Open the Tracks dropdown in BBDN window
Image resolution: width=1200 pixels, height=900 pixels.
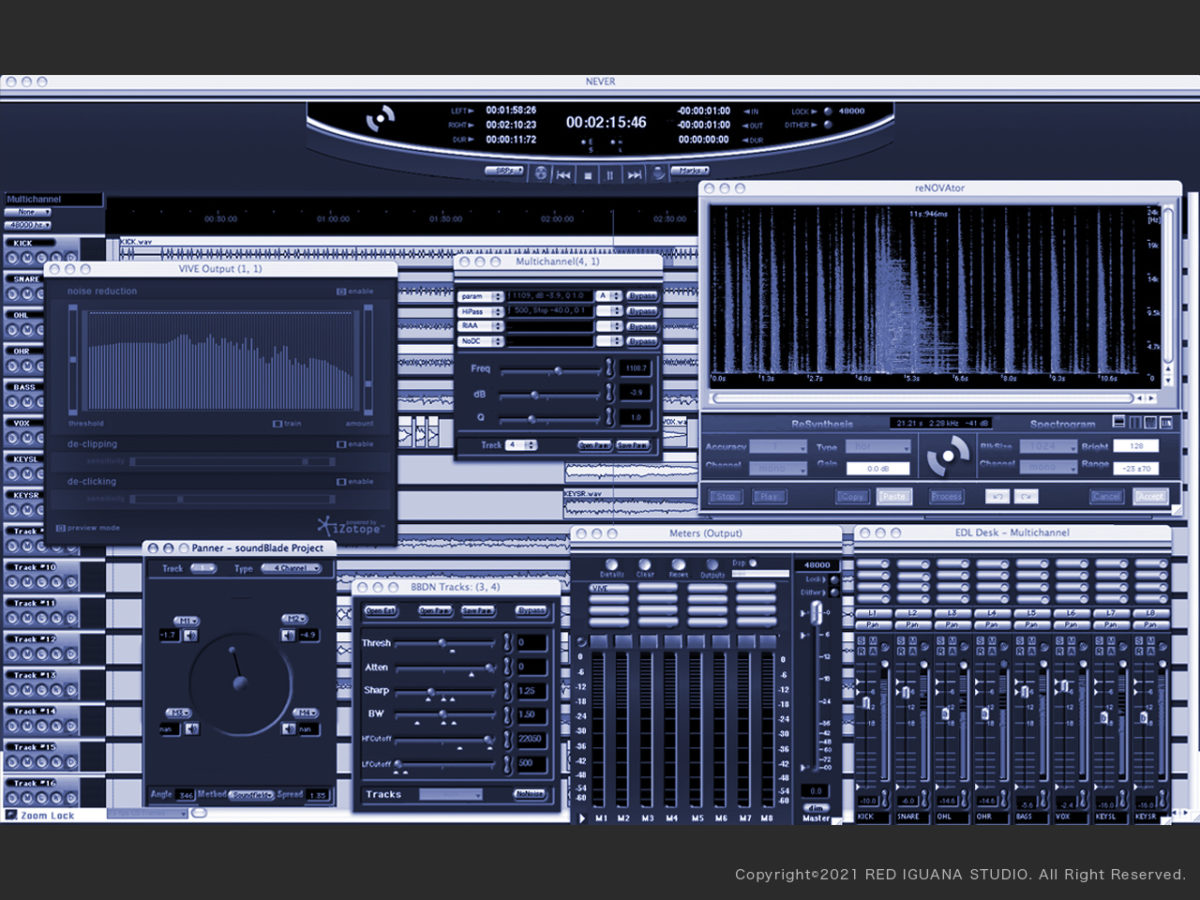(450, 795)
